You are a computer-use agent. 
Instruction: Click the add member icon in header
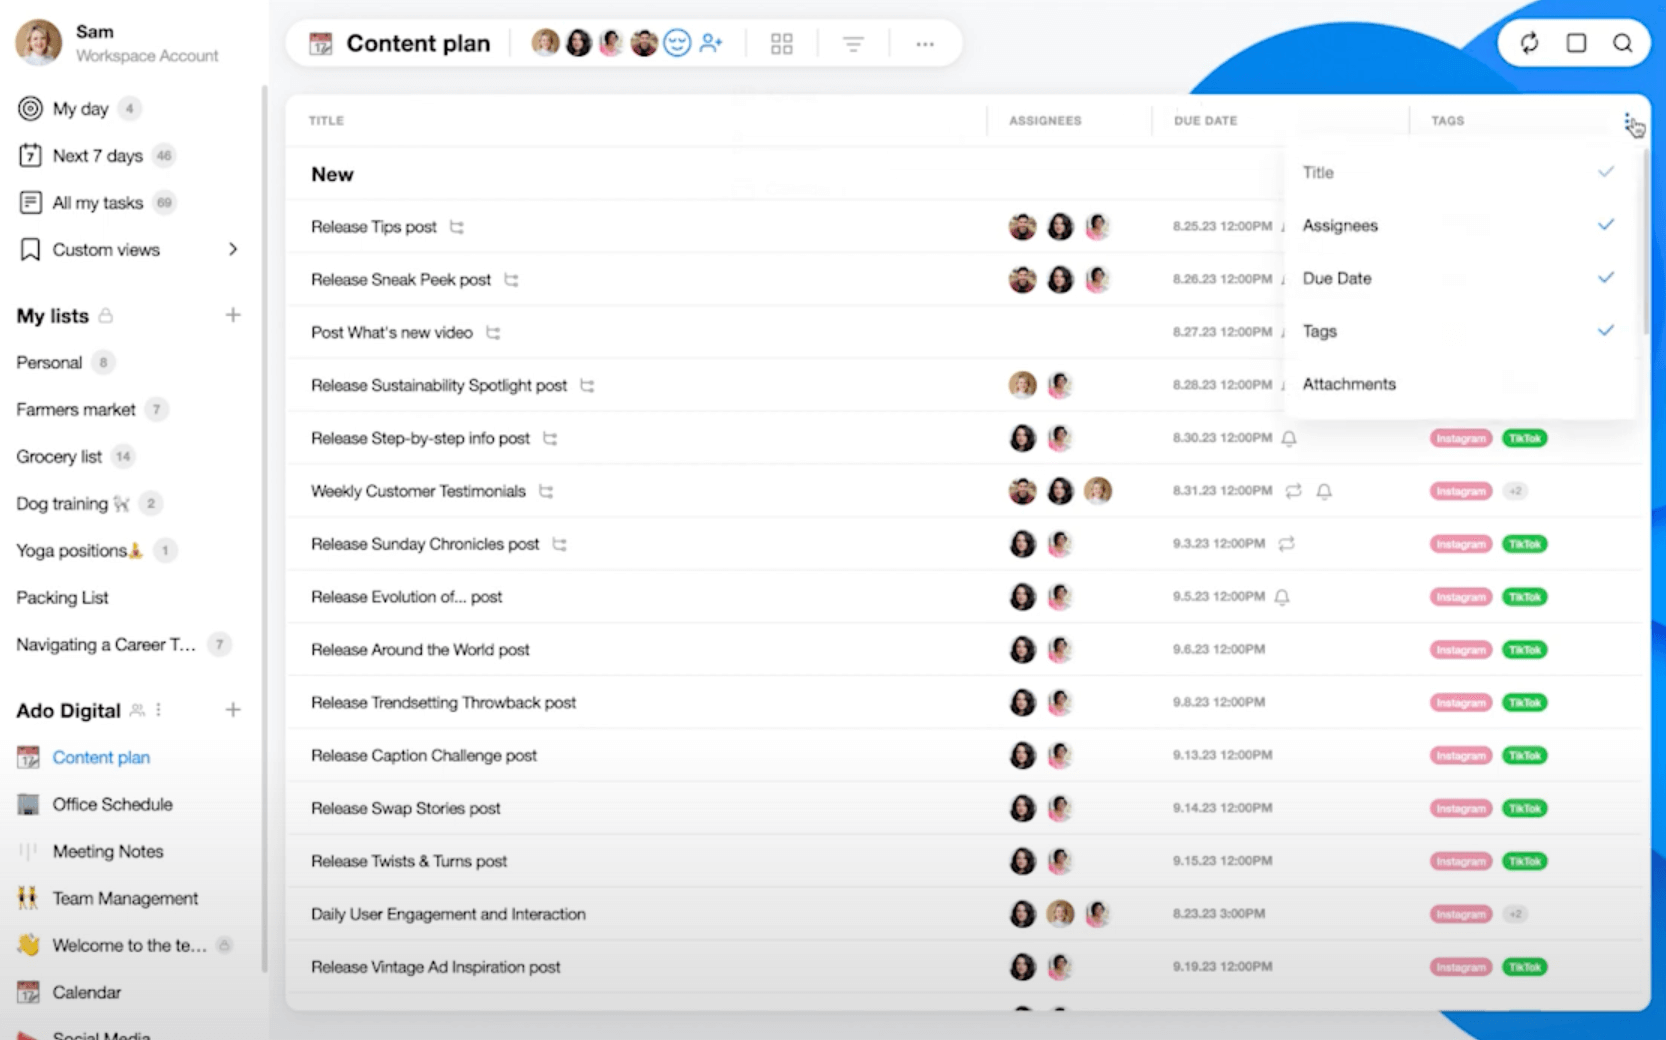click(711, 43)
